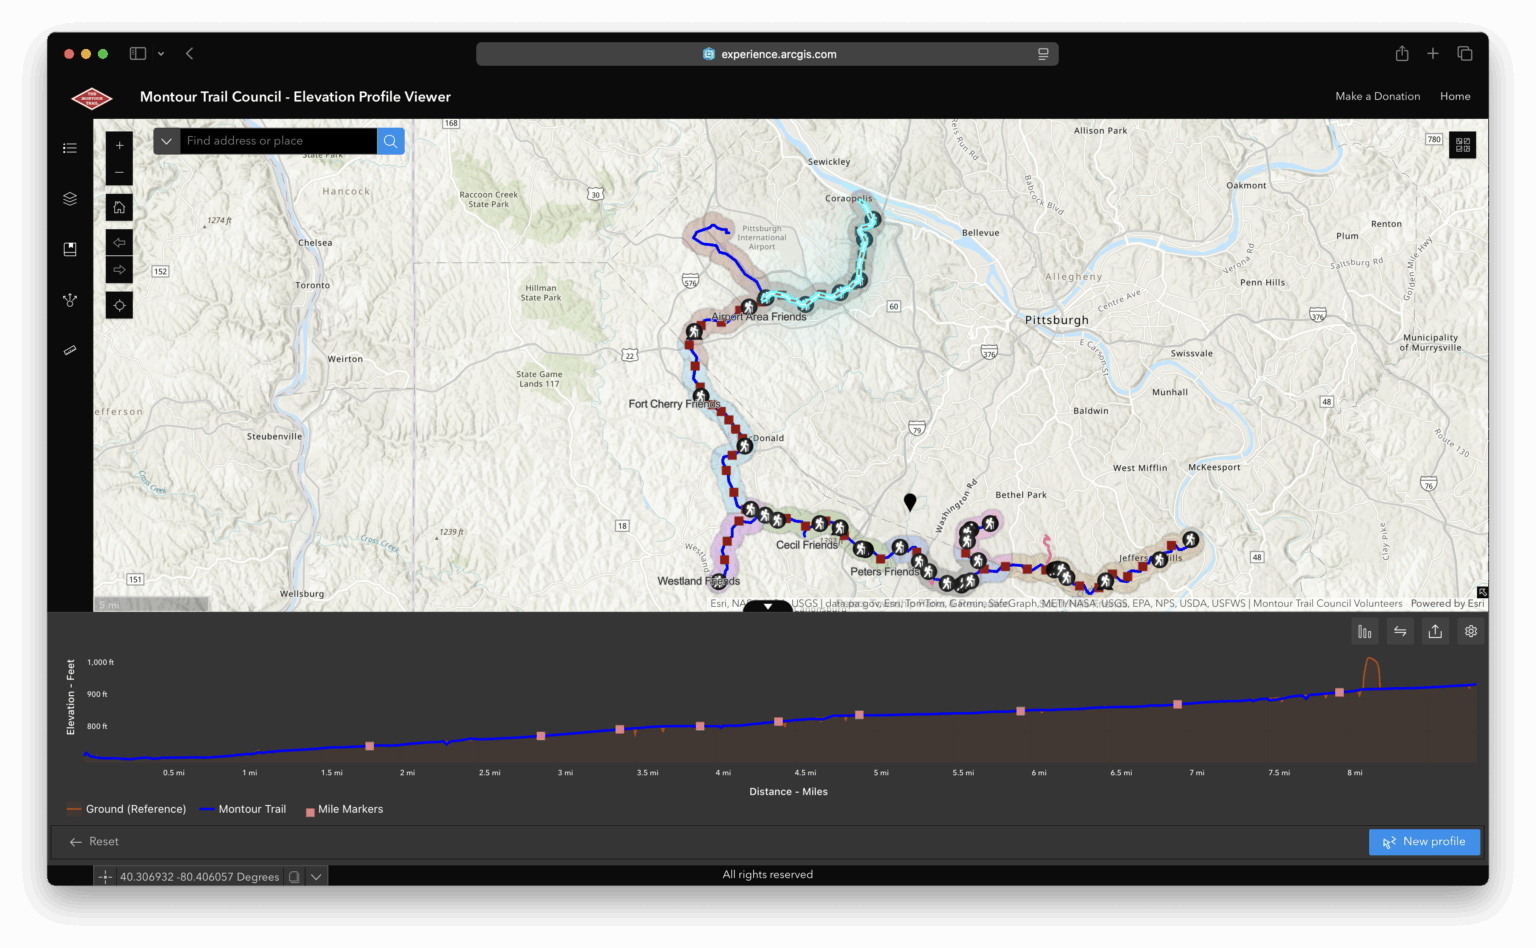Open the Layers list in the sidebar
This screenshot has width=1536, height=948.
tap(70, 198)
